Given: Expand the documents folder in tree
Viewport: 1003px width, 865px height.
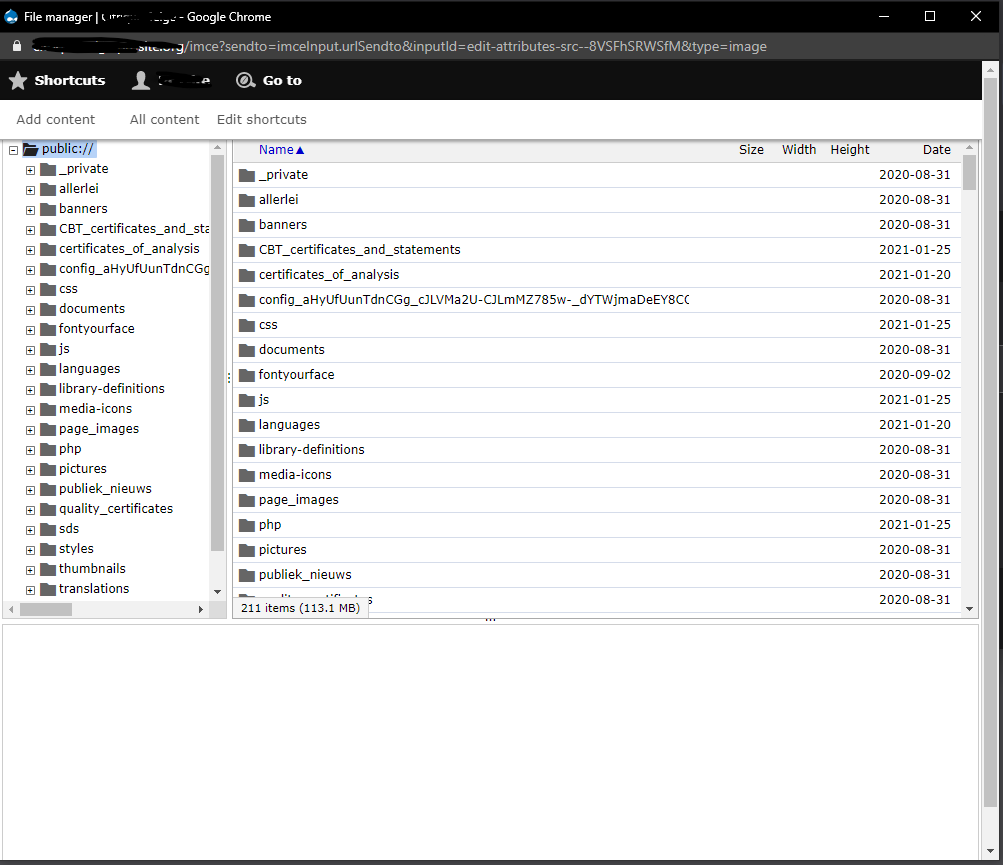Looking at the screenshot, I should (x=30, y=310).
